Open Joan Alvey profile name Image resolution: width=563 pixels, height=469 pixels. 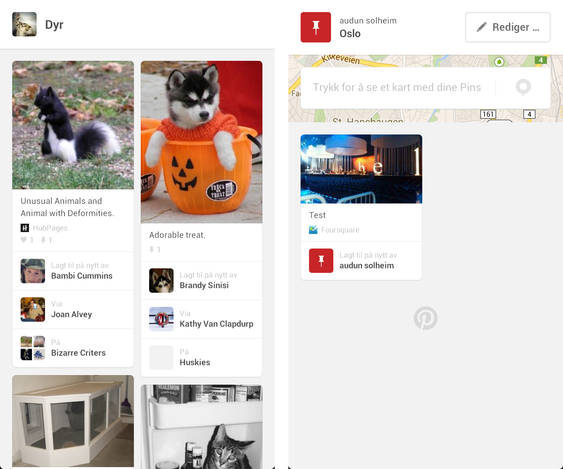tap(71, 314)
